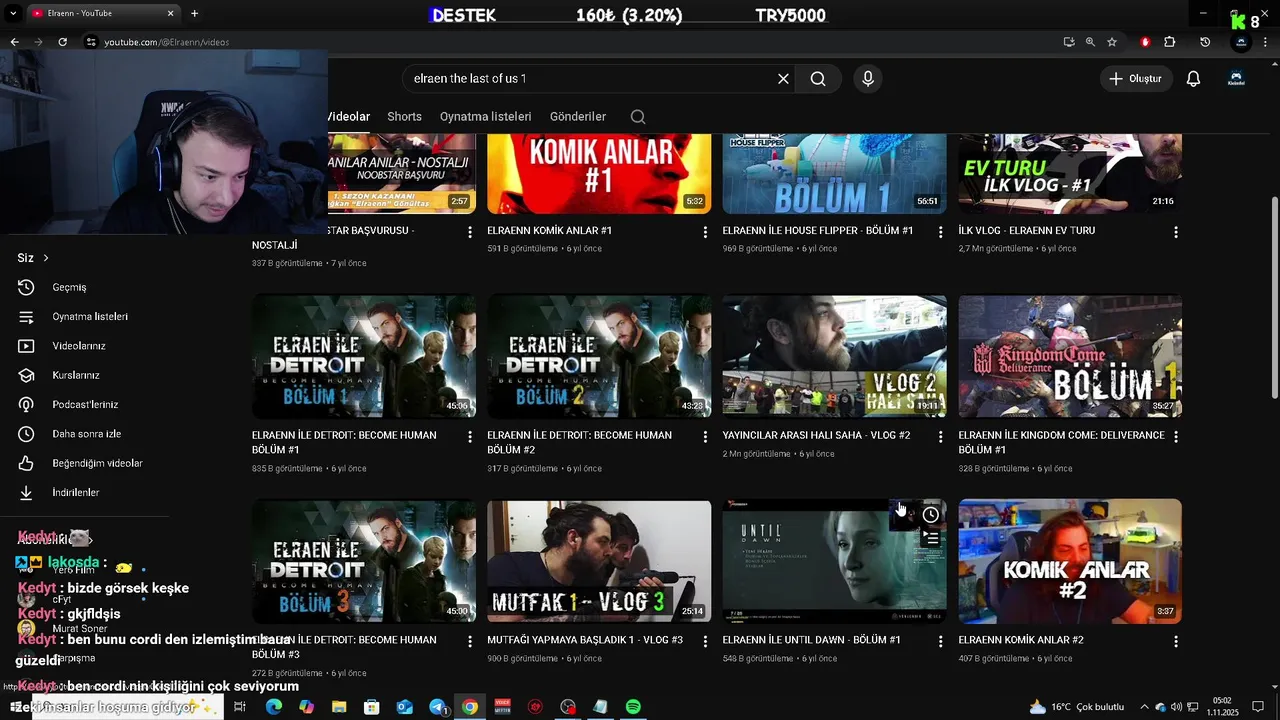Screen dimensions: 1280x720
Task: Click in the YouTube search text field
Action: click(590, 79)
